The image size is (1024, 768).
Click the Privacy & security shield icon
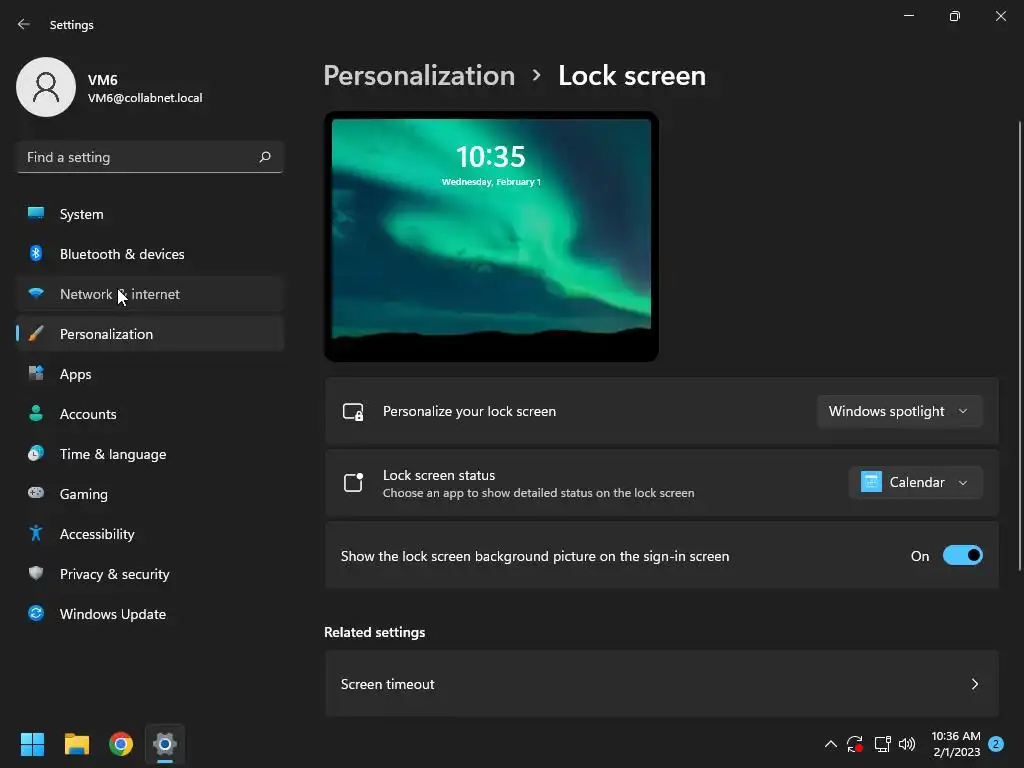pos(36,573)
